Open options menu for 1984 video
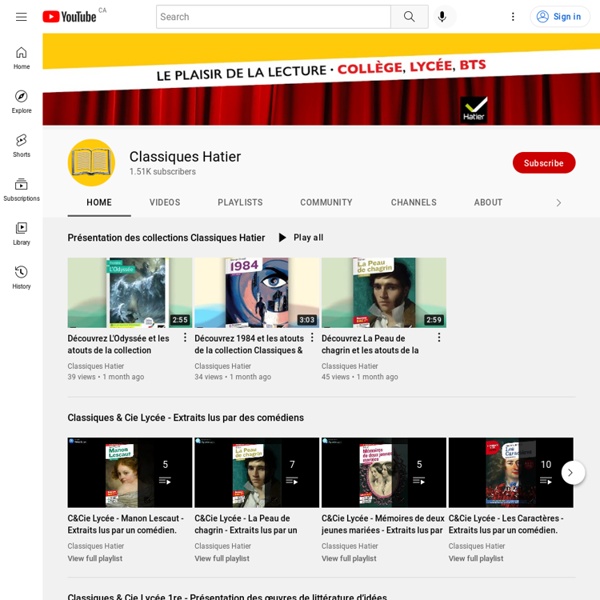Viewport: 600px width, 600px height. click(312, 338)
